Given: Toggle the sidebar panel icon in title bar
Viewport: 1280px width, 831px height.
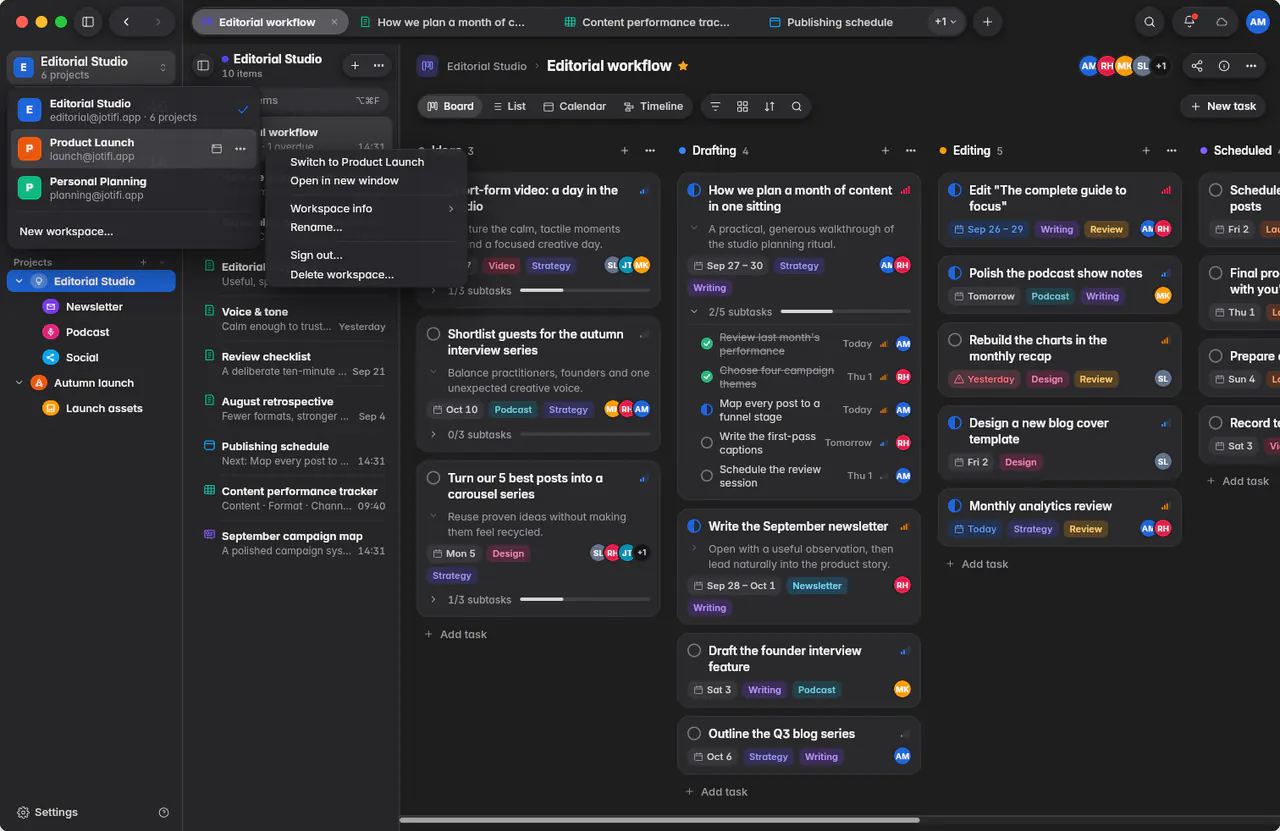Looking at the screenshot, I should click(x=88, y=22).
